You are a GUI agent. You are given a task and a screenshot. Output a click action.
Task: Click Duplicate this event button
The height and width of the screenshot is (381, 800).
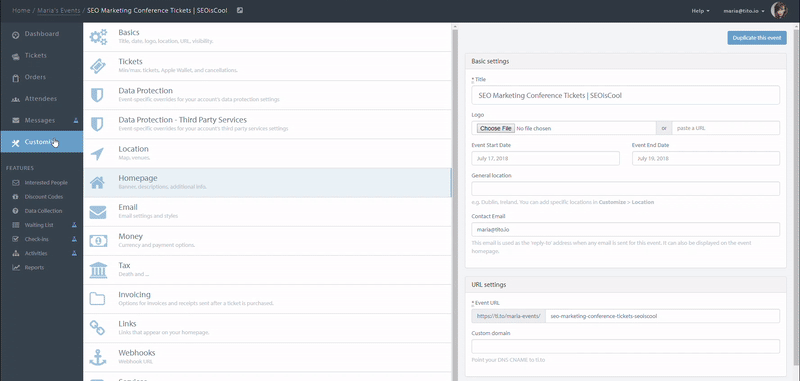point(757,38)
